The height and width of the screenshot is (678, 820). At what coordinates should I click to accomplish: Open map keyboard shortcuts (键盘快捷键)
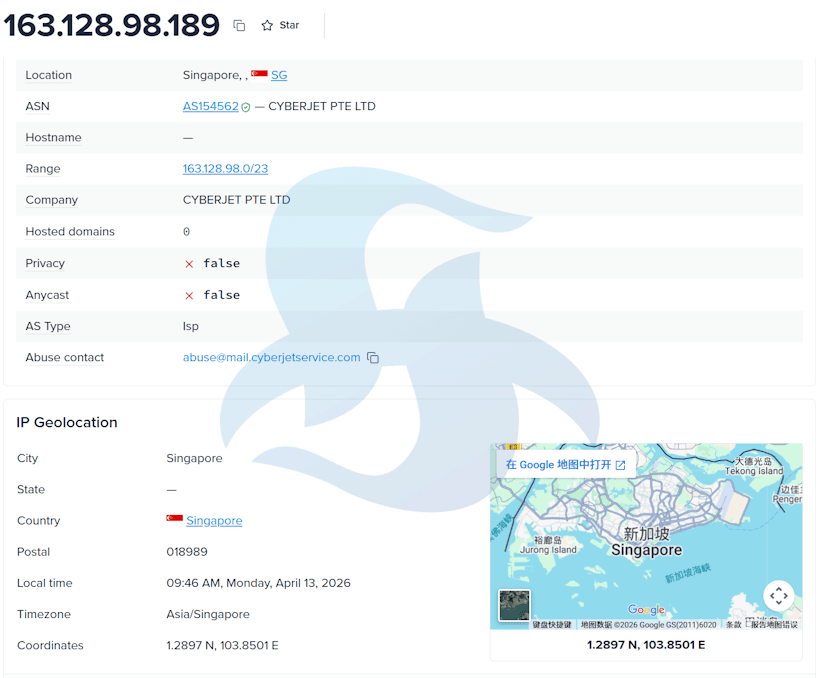[x=551, y=625]
